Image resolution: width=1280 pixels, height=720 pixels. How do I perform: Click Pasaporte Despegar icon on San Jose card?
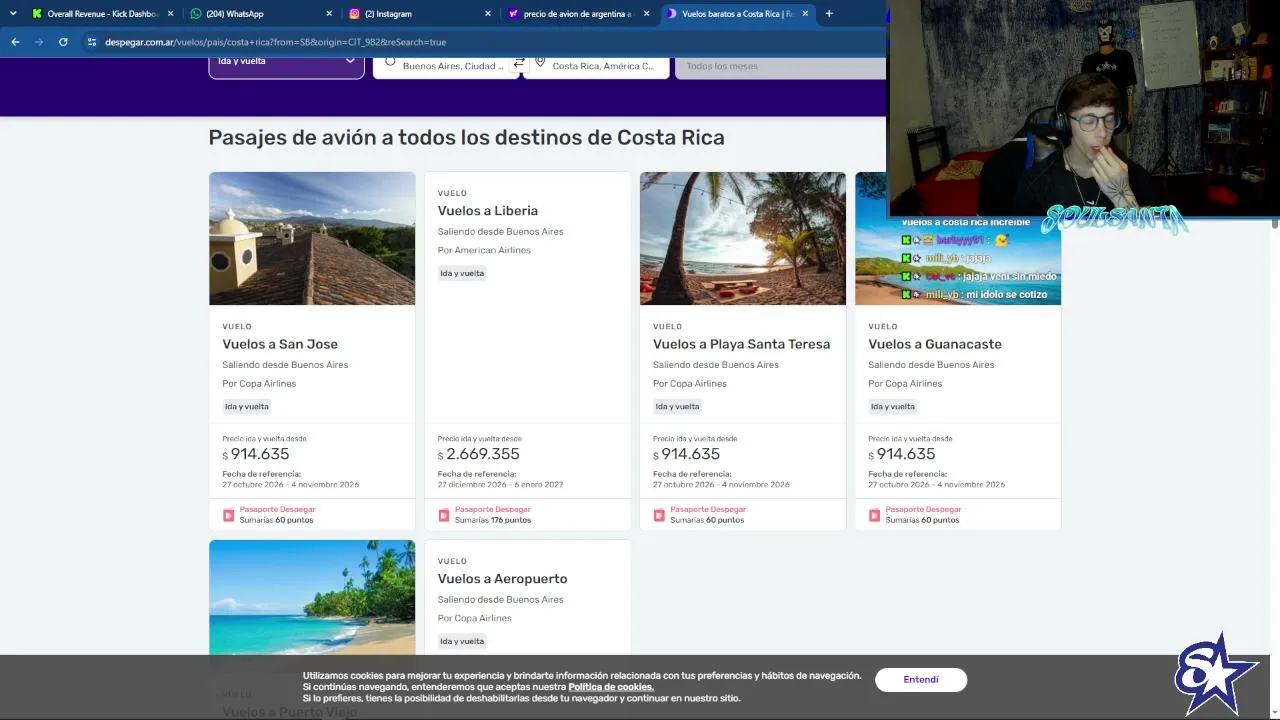click(228, 515)
